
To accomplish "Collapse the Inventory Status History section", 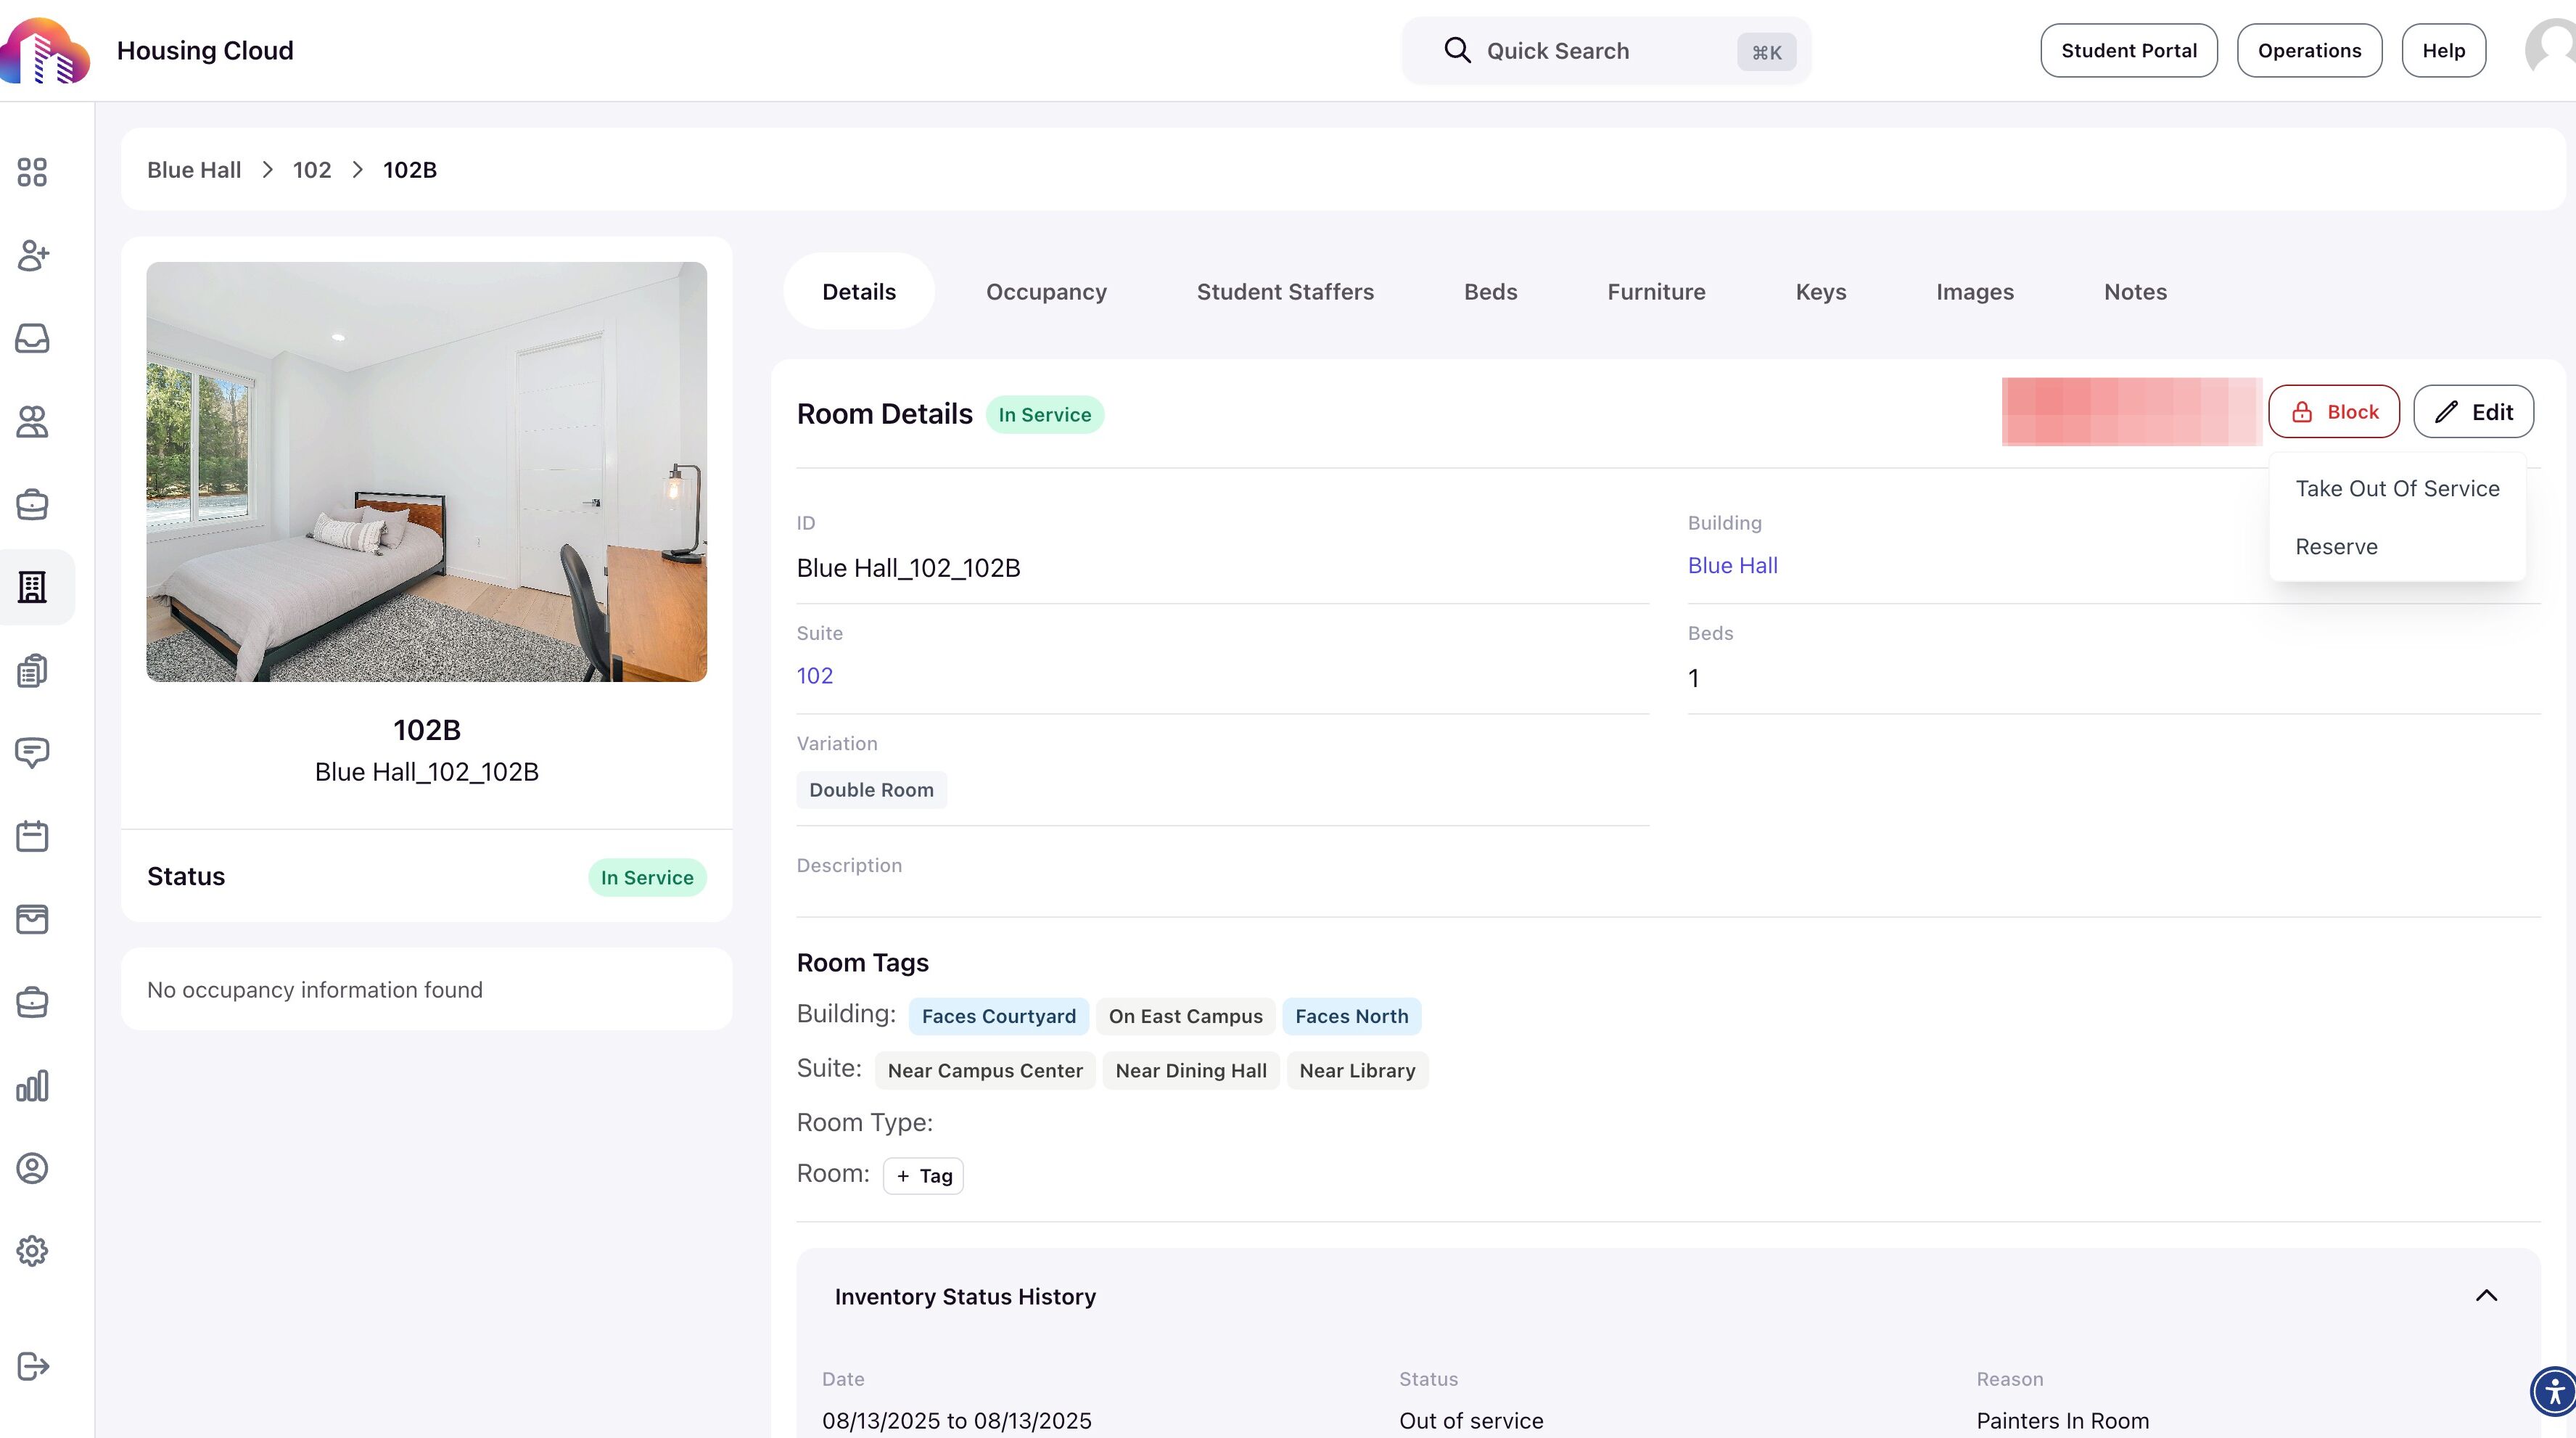I will (2486, 1296).
